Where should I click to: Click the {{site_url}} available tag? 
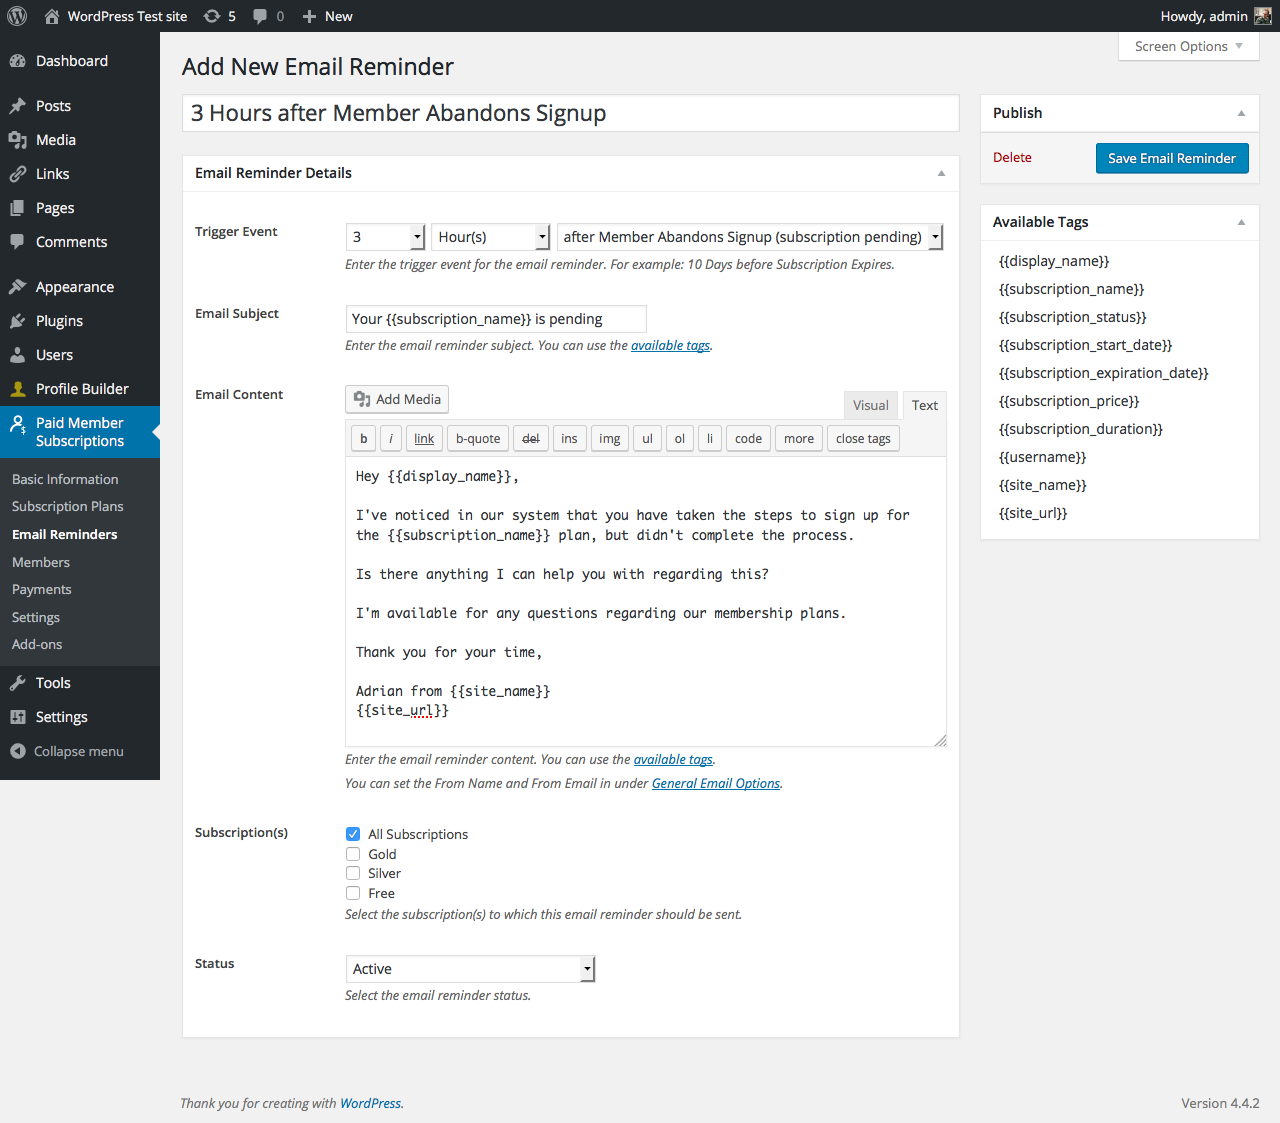[1033, 513]
